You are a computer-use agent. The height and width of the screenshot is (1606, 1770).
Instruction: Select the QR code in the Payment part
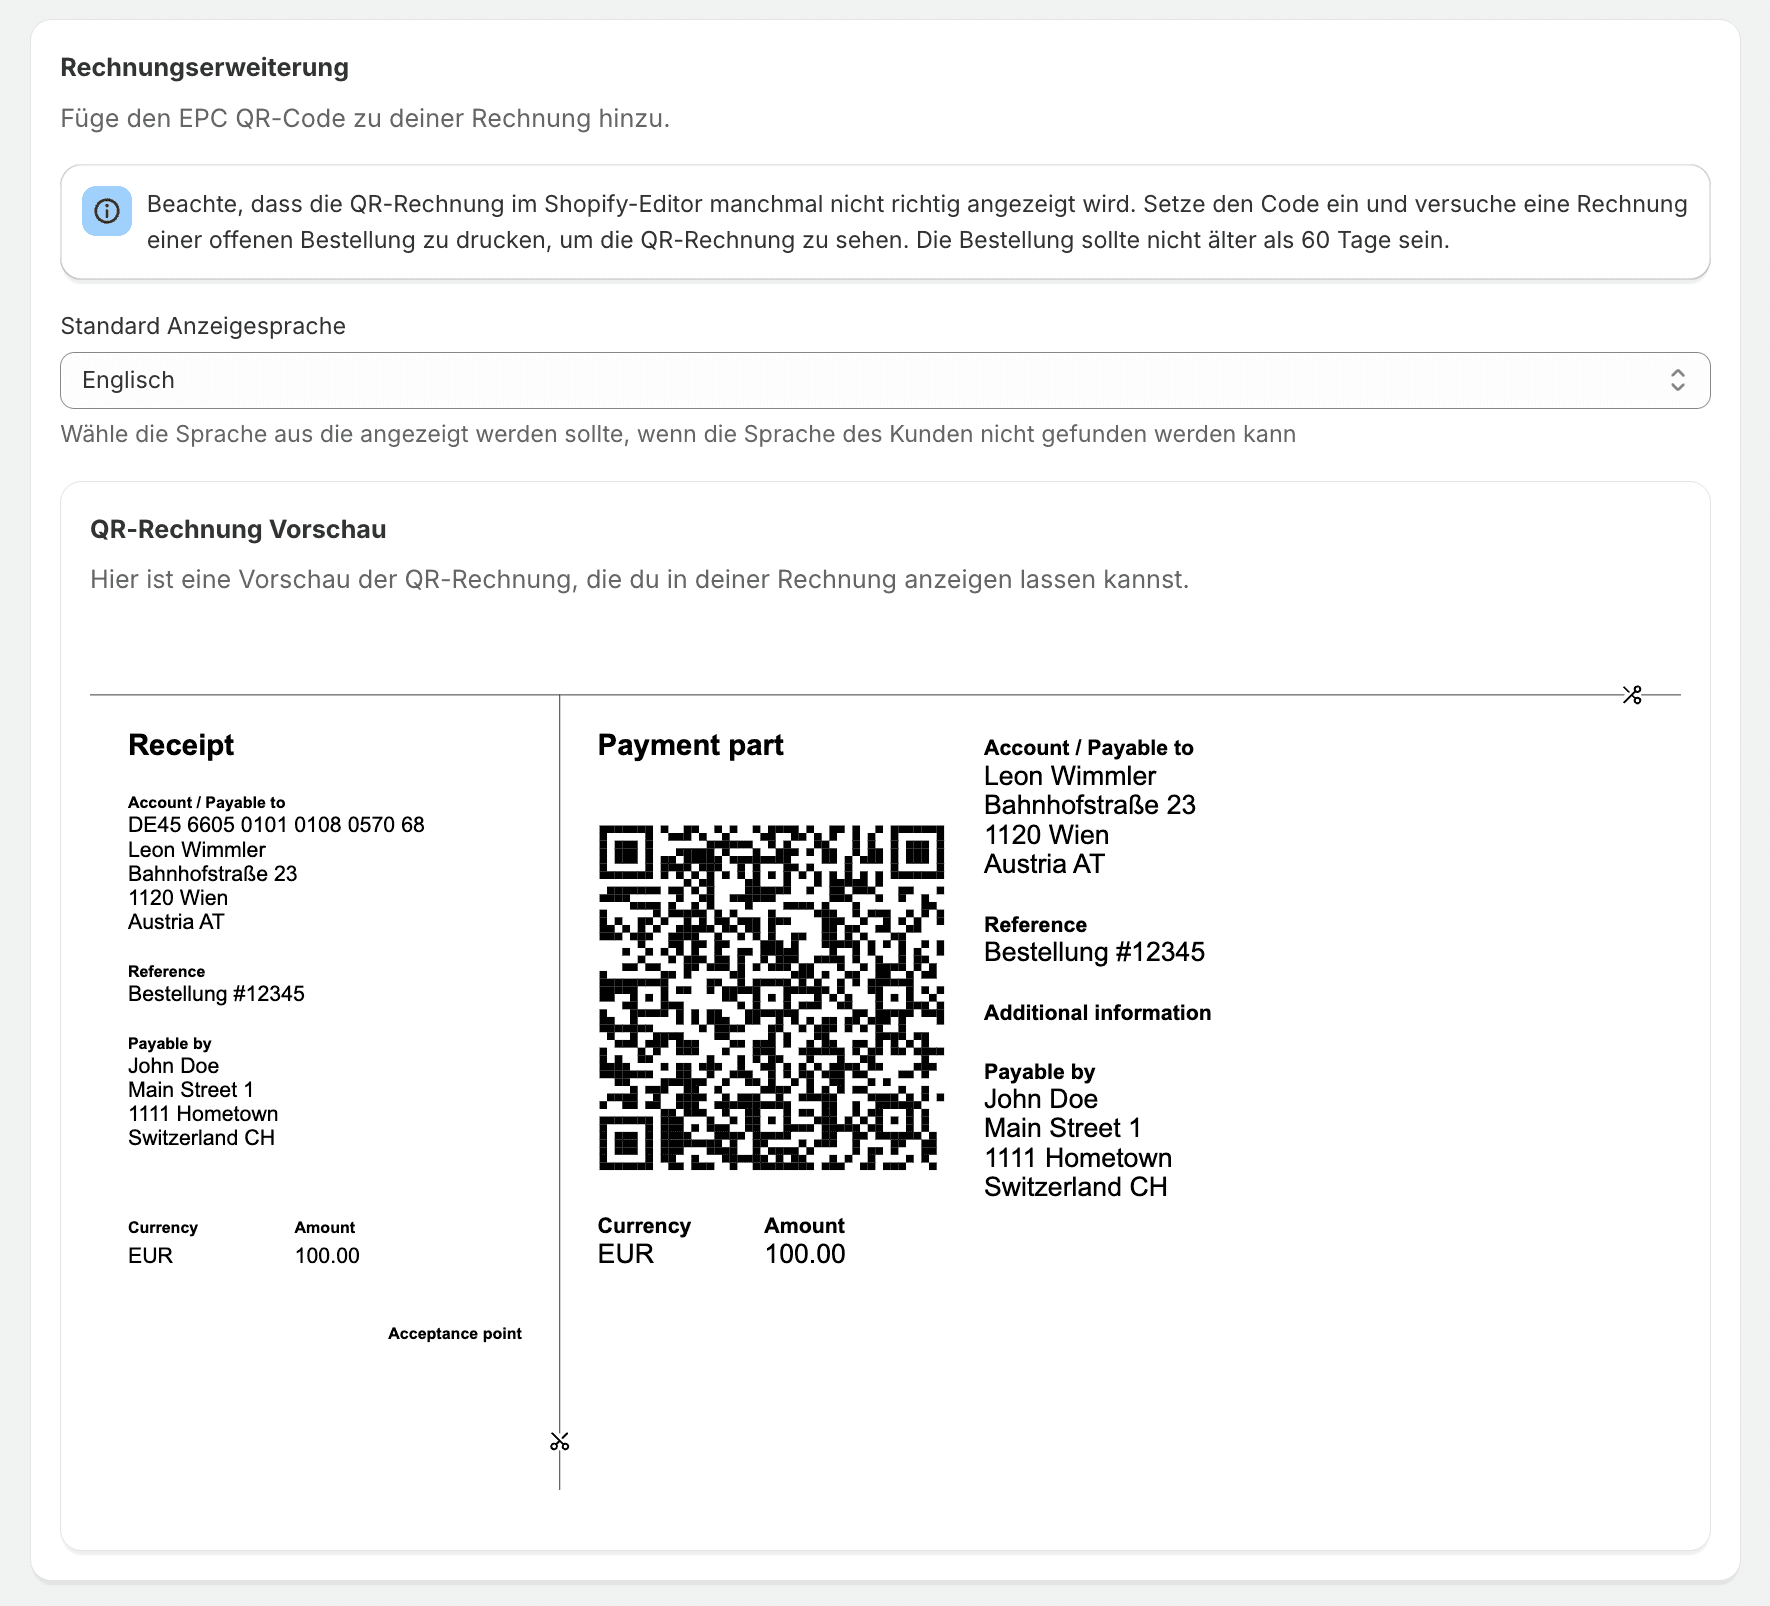pos(770,1000)
